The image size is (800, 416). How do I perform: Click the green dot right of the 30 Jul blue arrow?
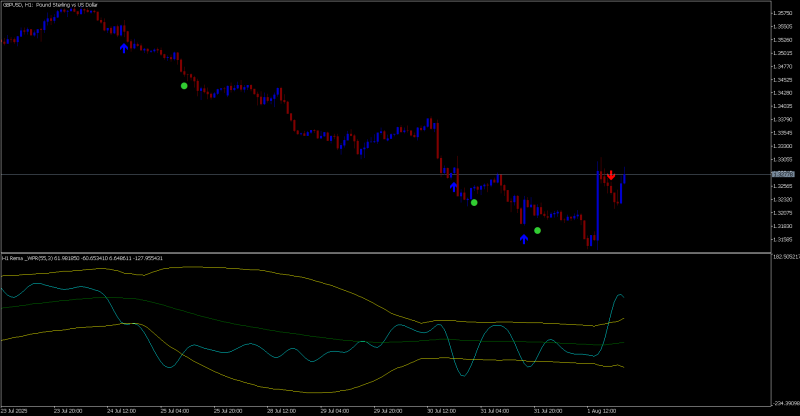[x=474, y=203]
